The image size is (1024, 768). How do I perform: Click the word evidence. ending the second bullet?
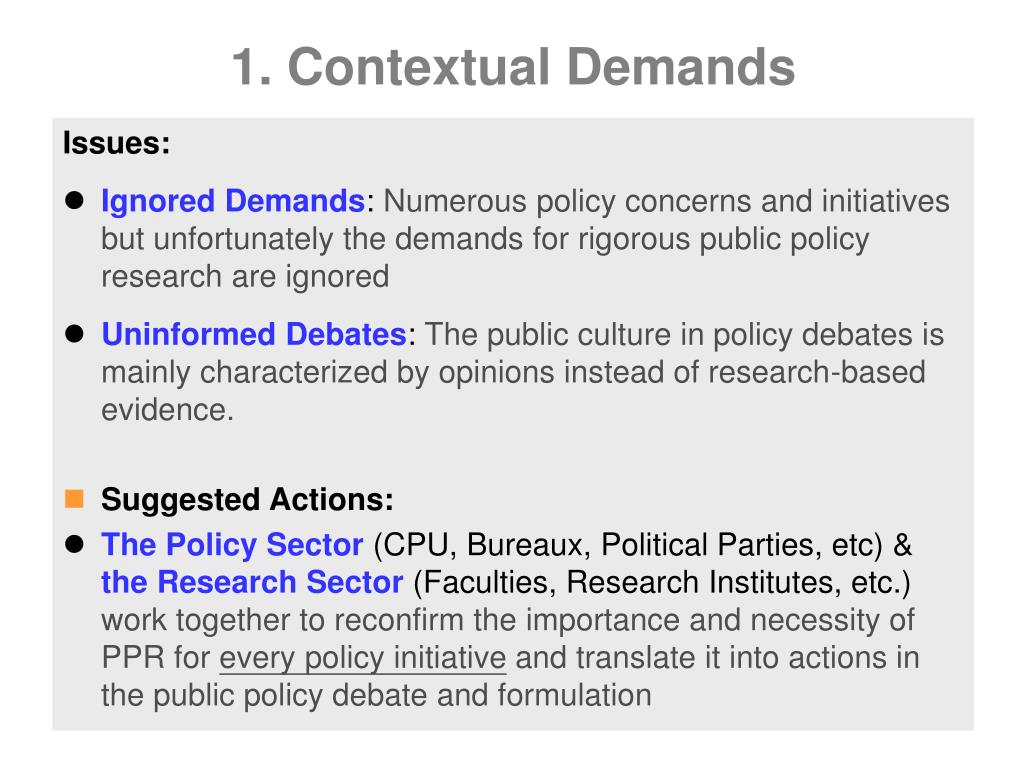click(167, 410)
